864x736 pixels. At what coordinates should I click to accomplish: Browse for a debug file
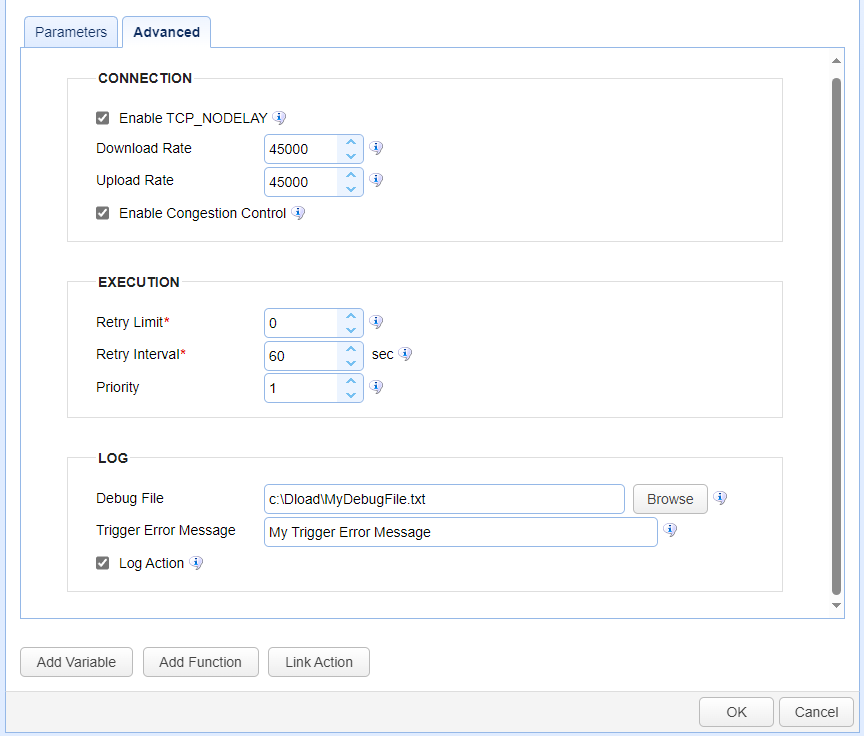(670, 499)
